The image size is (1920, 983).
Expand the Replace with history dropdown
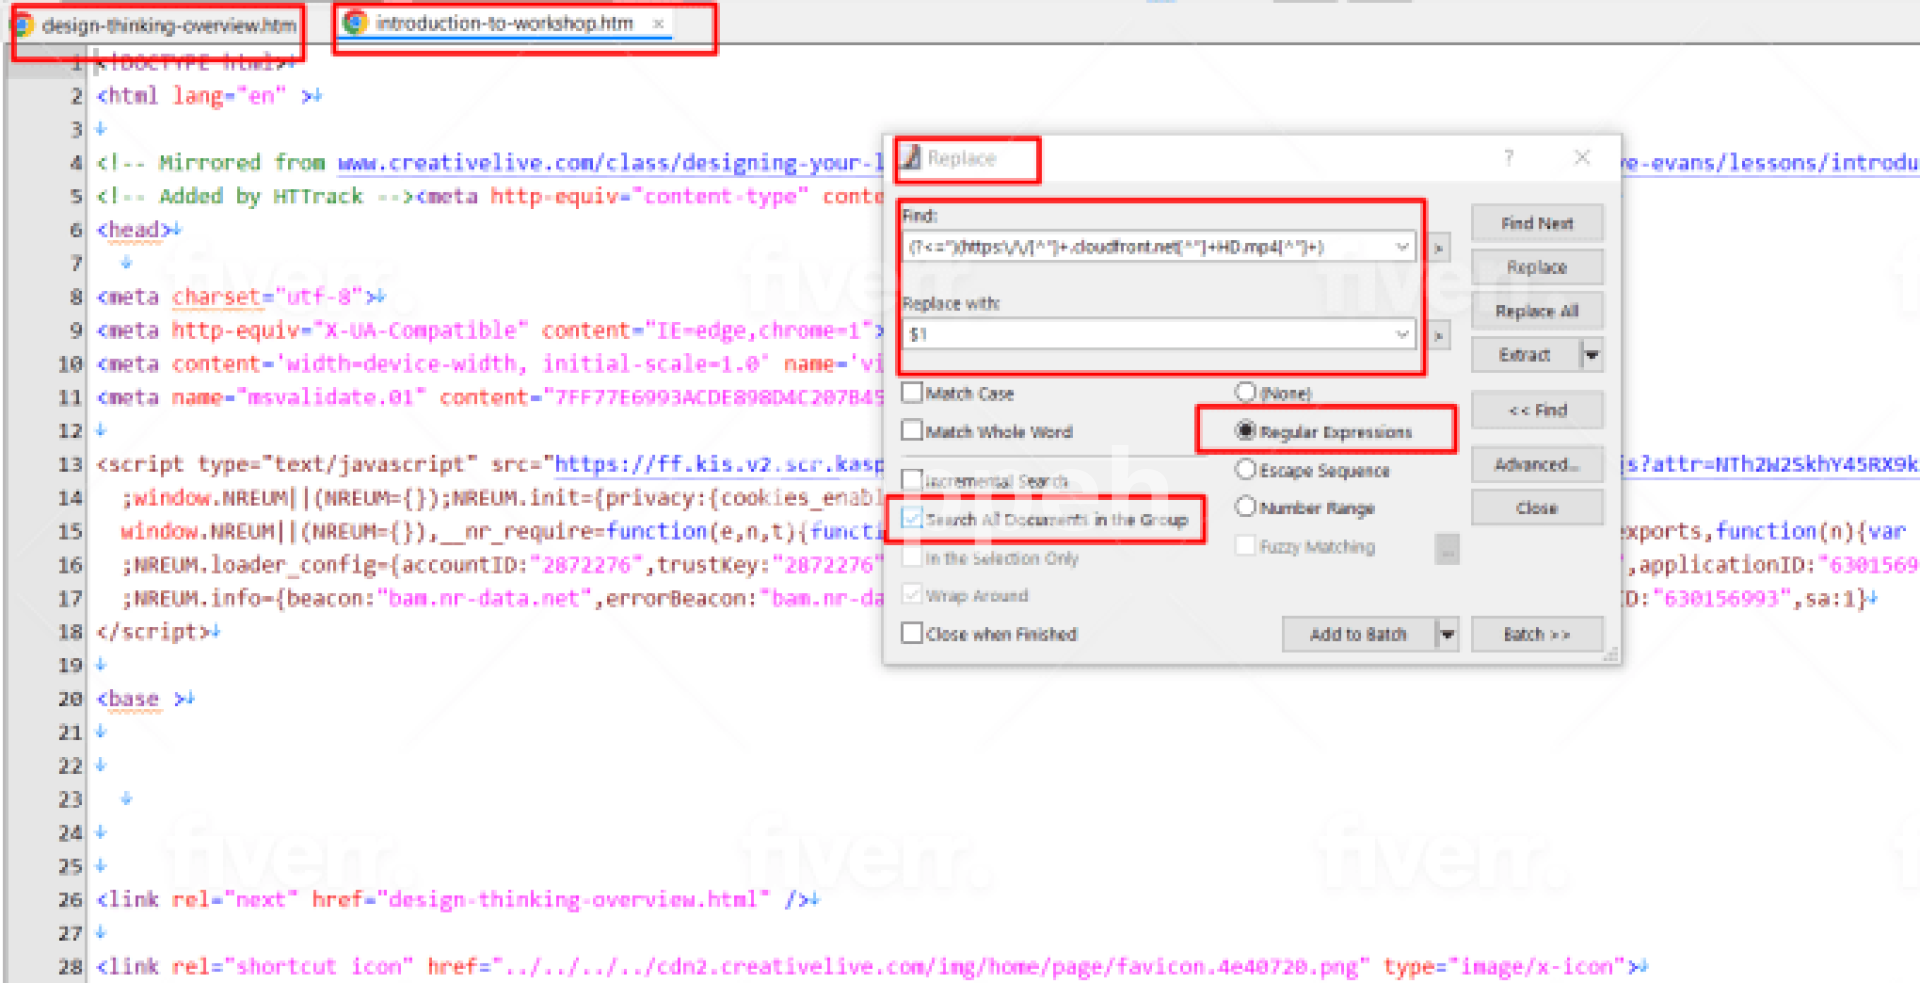tap(1402, 335)
